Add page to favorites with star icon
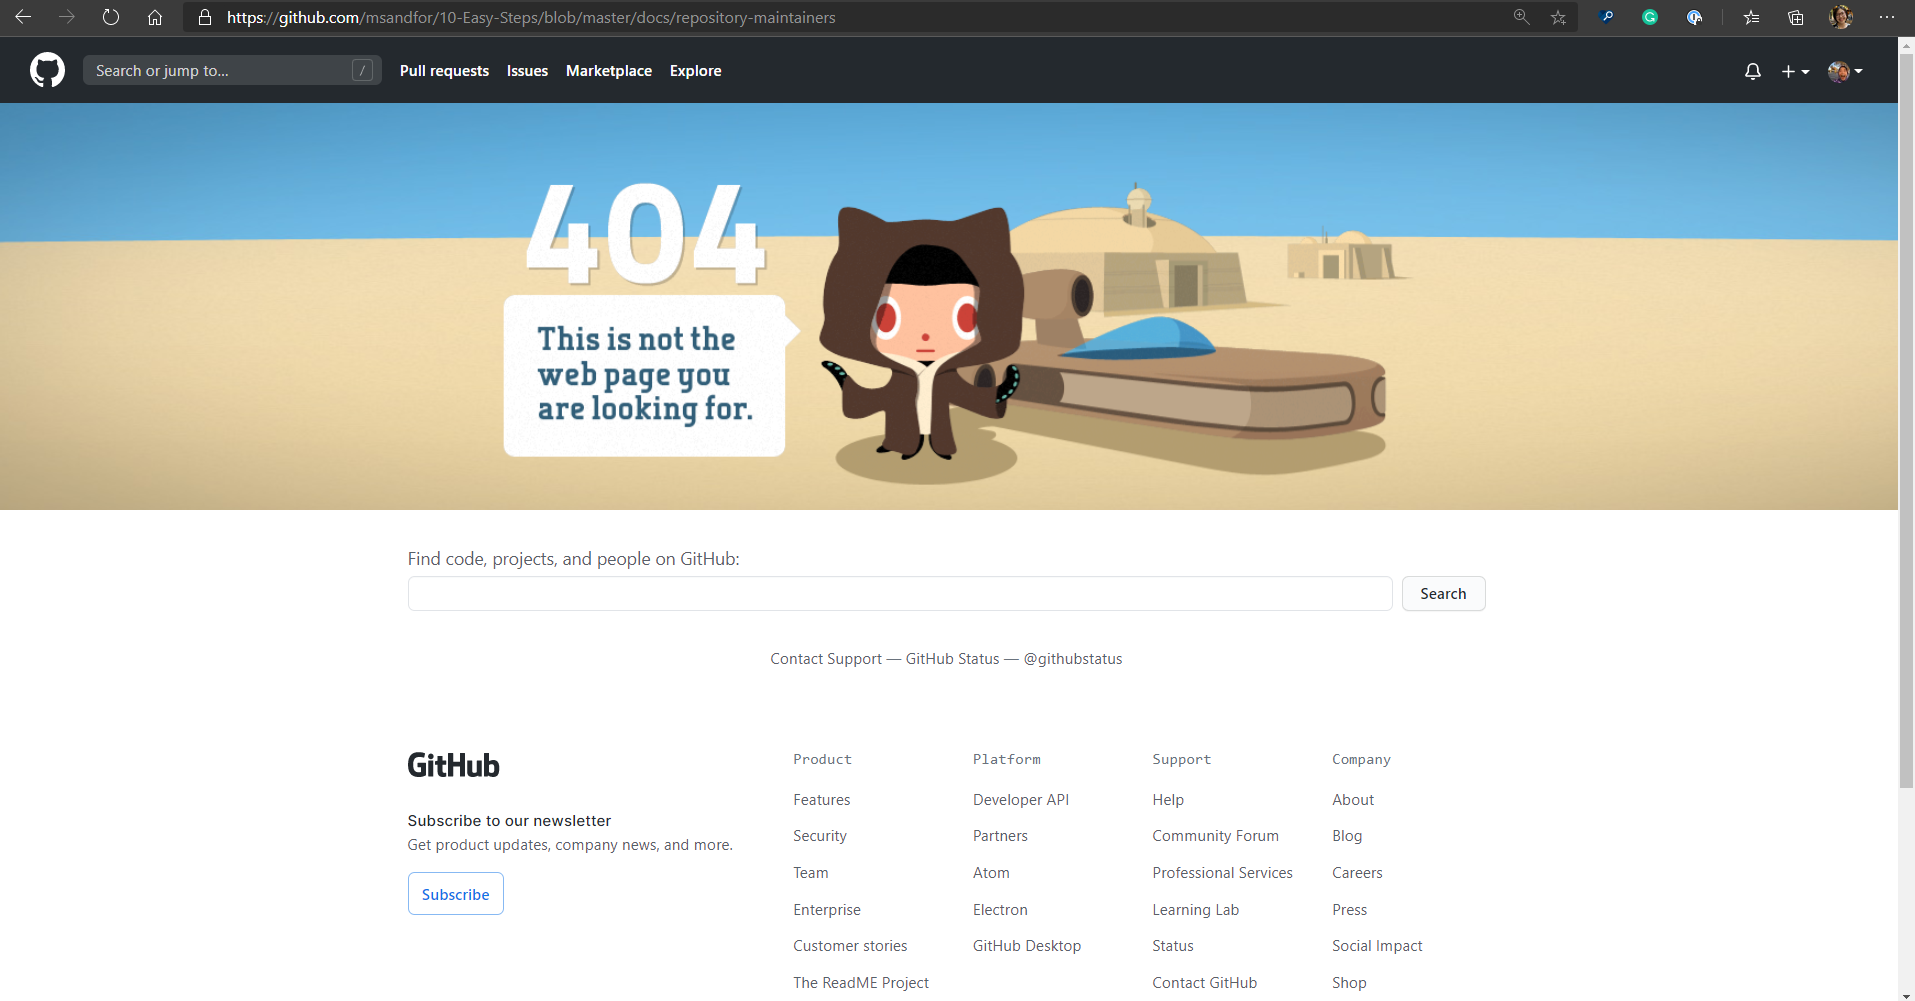Viewport: 1915px width, 1001px height. 1558,17
